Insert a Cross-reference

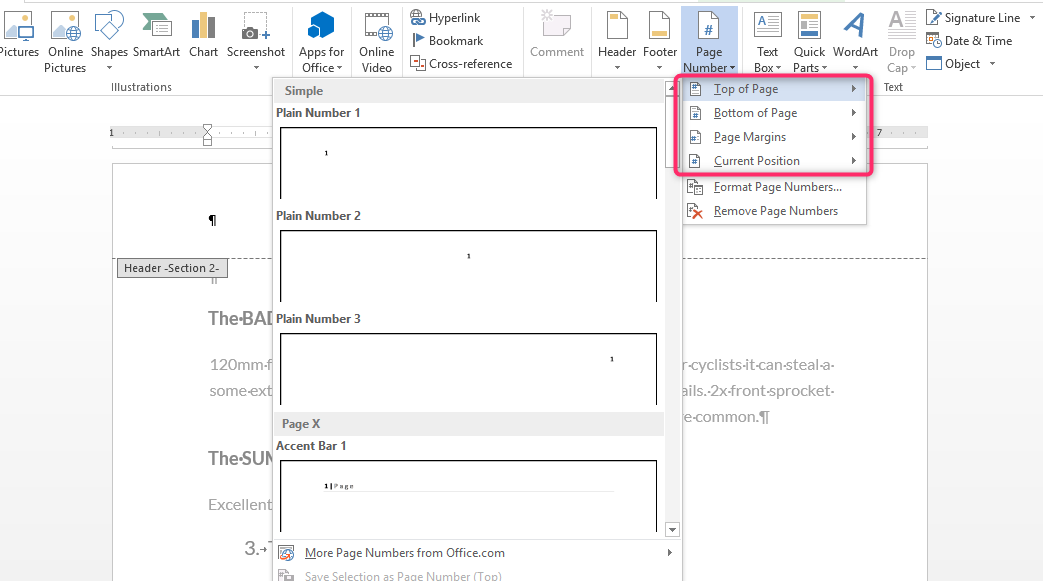(x=462, y=64)
